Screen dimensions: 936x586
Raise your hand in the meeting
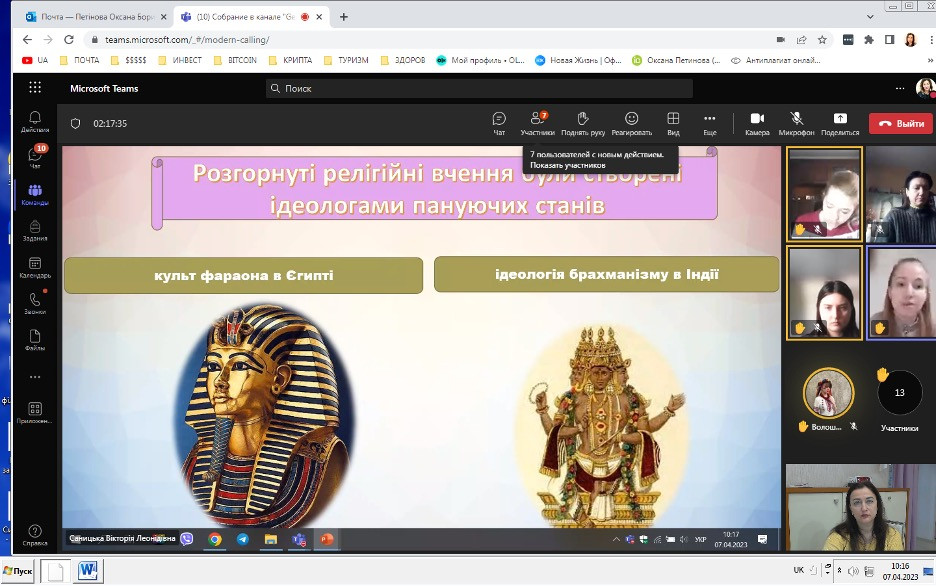(x=583, y=124)
